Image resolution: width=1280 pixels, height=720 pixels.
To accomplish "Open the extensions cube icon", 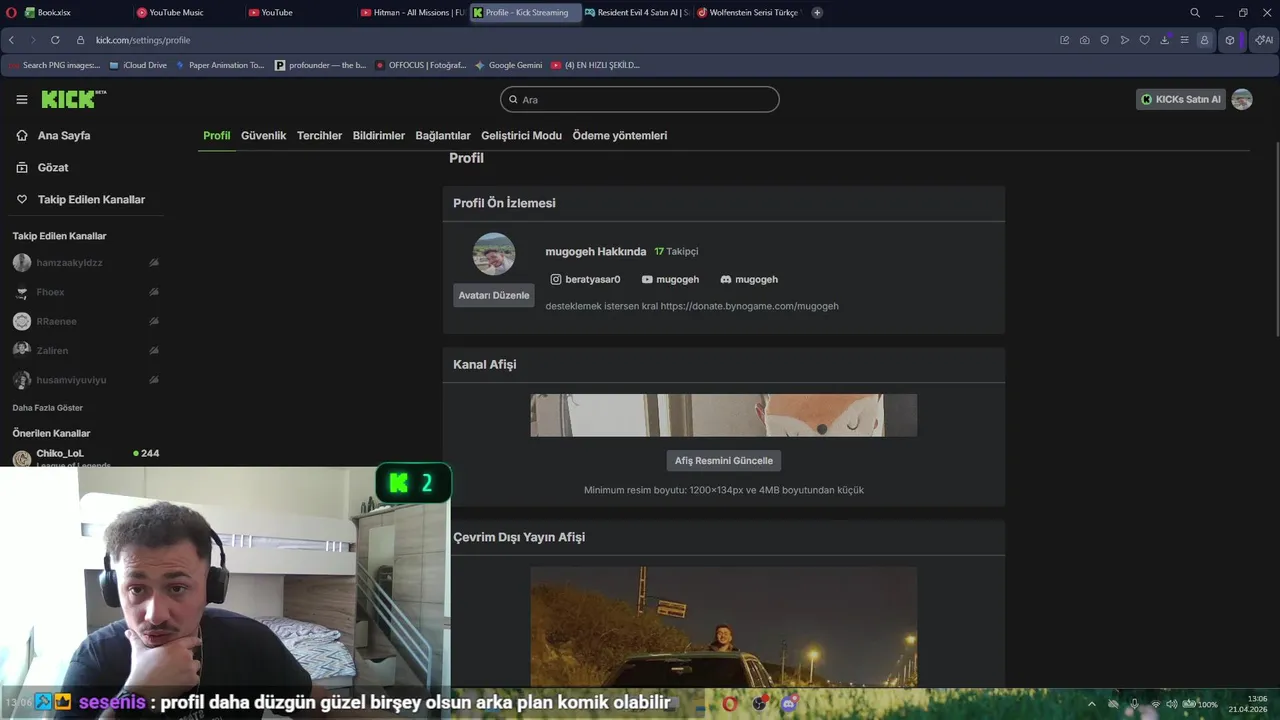I will (x=1230, y=40).
